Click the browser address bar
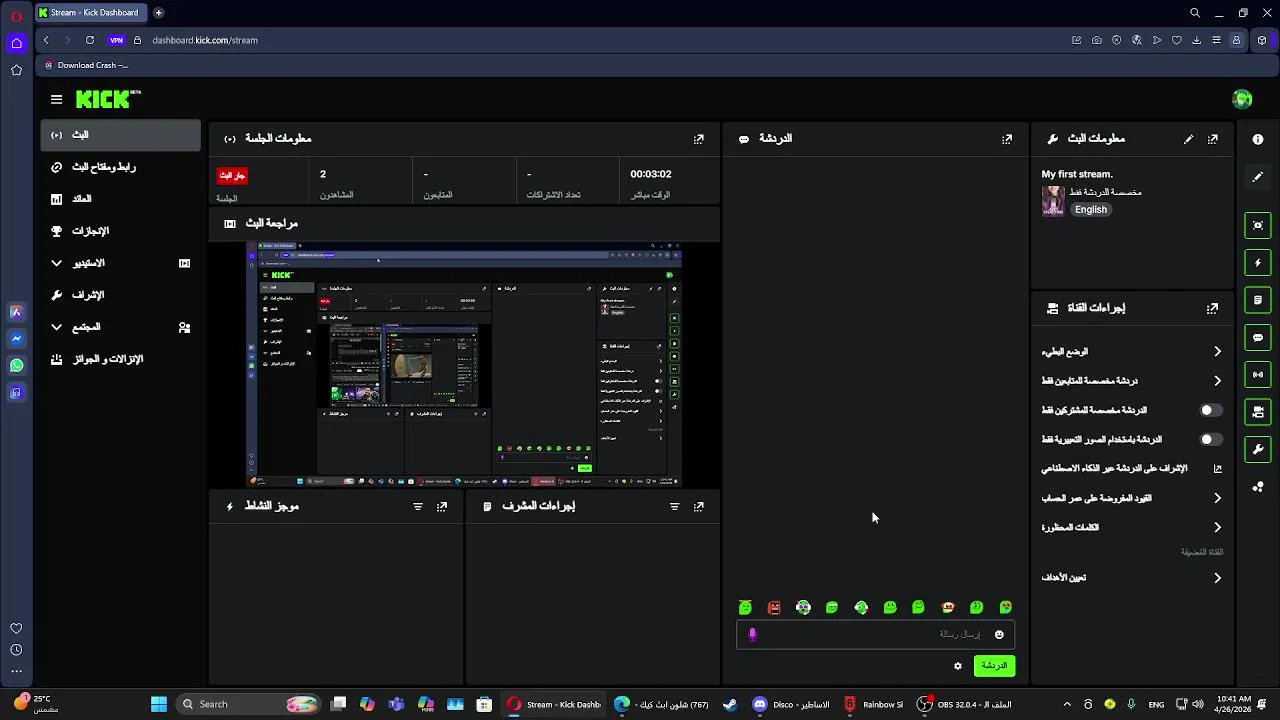 pyautogui.click(x=600, y=40)
